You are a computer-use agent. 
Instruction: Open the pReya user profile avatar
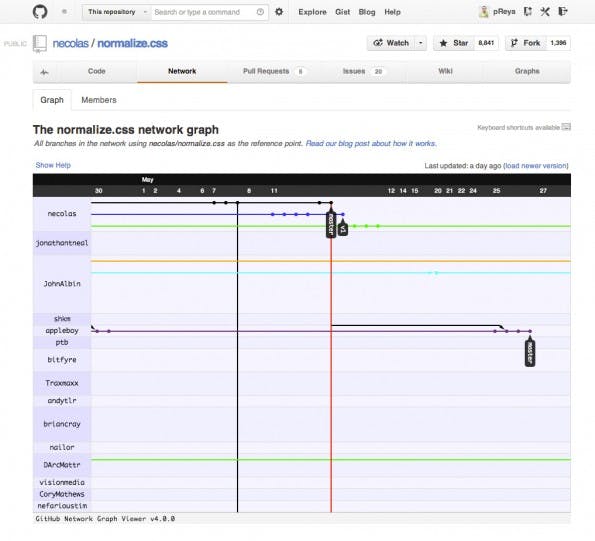tap(484, 12)
